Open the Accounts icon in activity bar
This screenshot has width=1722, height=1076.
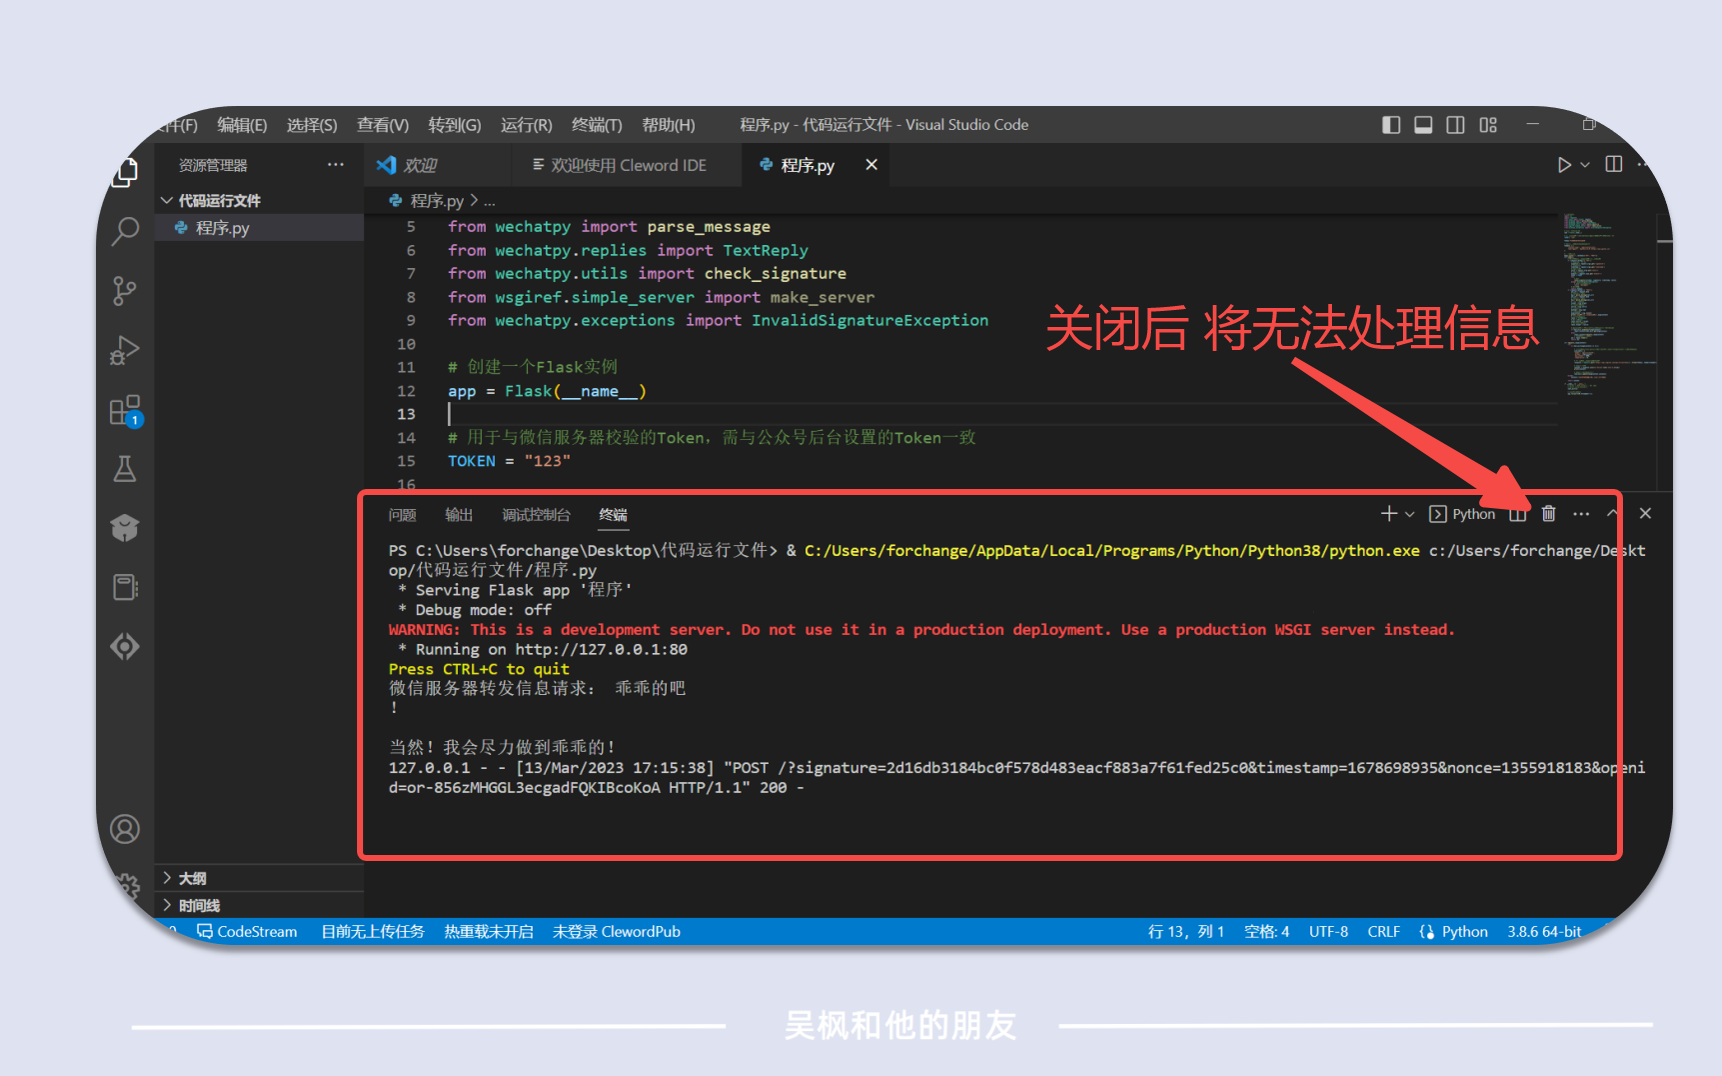pos(125,829)
